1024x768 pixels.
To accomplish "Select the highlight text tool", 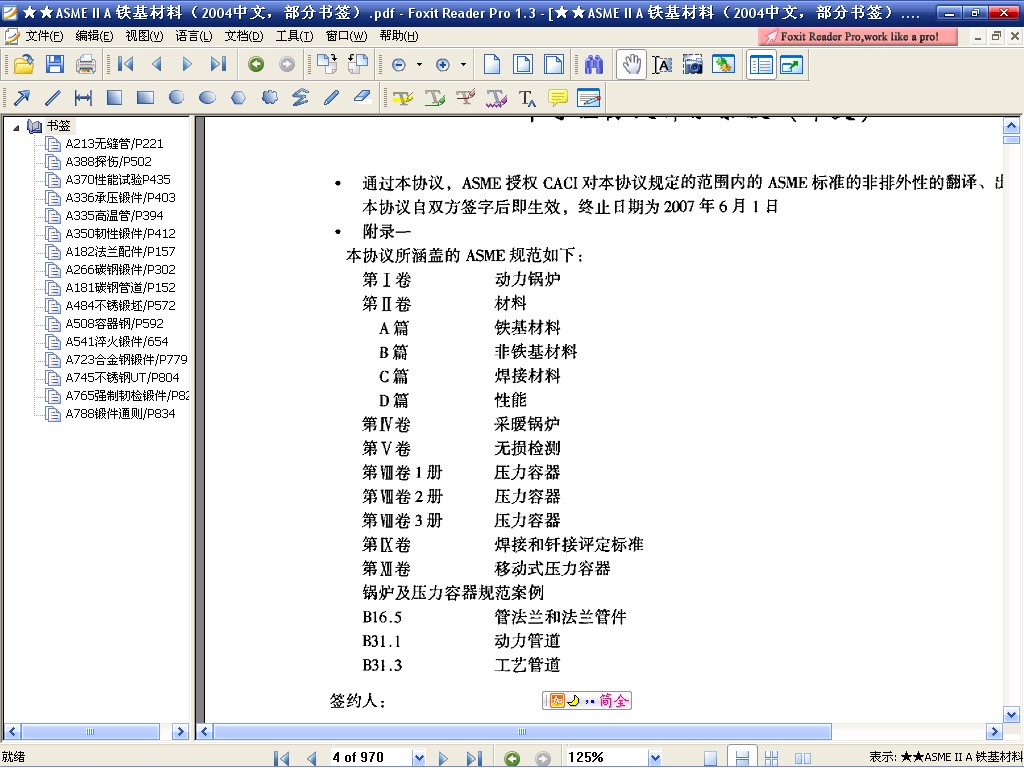I will (403, 98).
